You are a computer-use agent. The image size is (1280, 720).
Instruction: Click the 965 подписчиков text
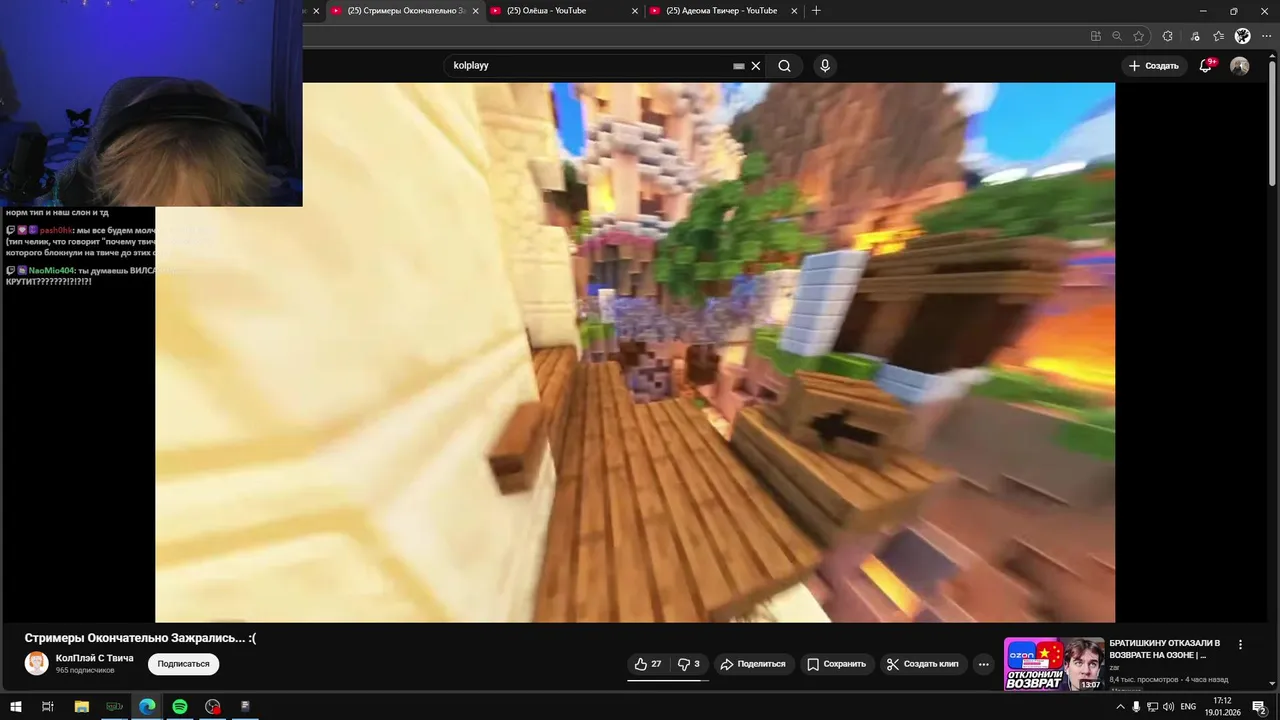coord(85,670)
